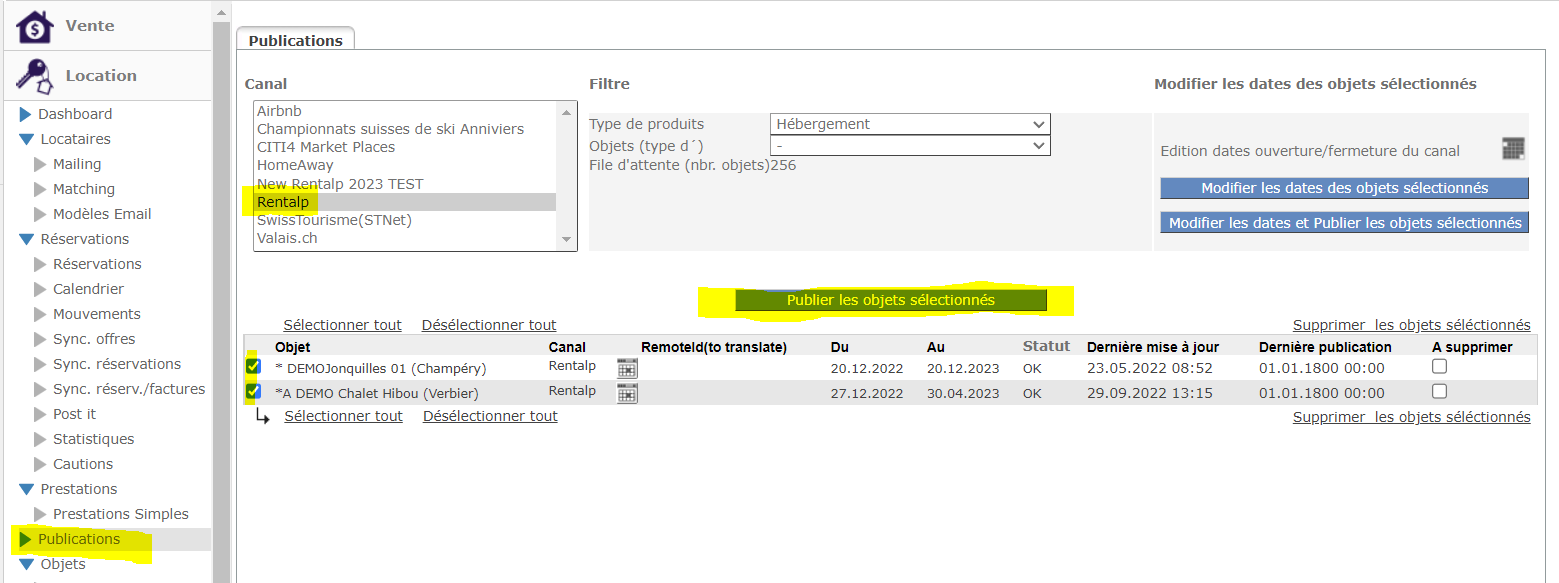Open Sync. réserv./factures item
1559x583 pixels.
(129, 389)
